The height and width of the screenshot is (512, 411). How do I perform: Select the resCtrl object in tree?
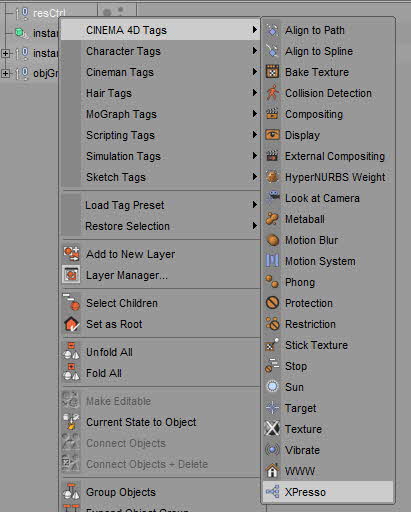(49, 13)
